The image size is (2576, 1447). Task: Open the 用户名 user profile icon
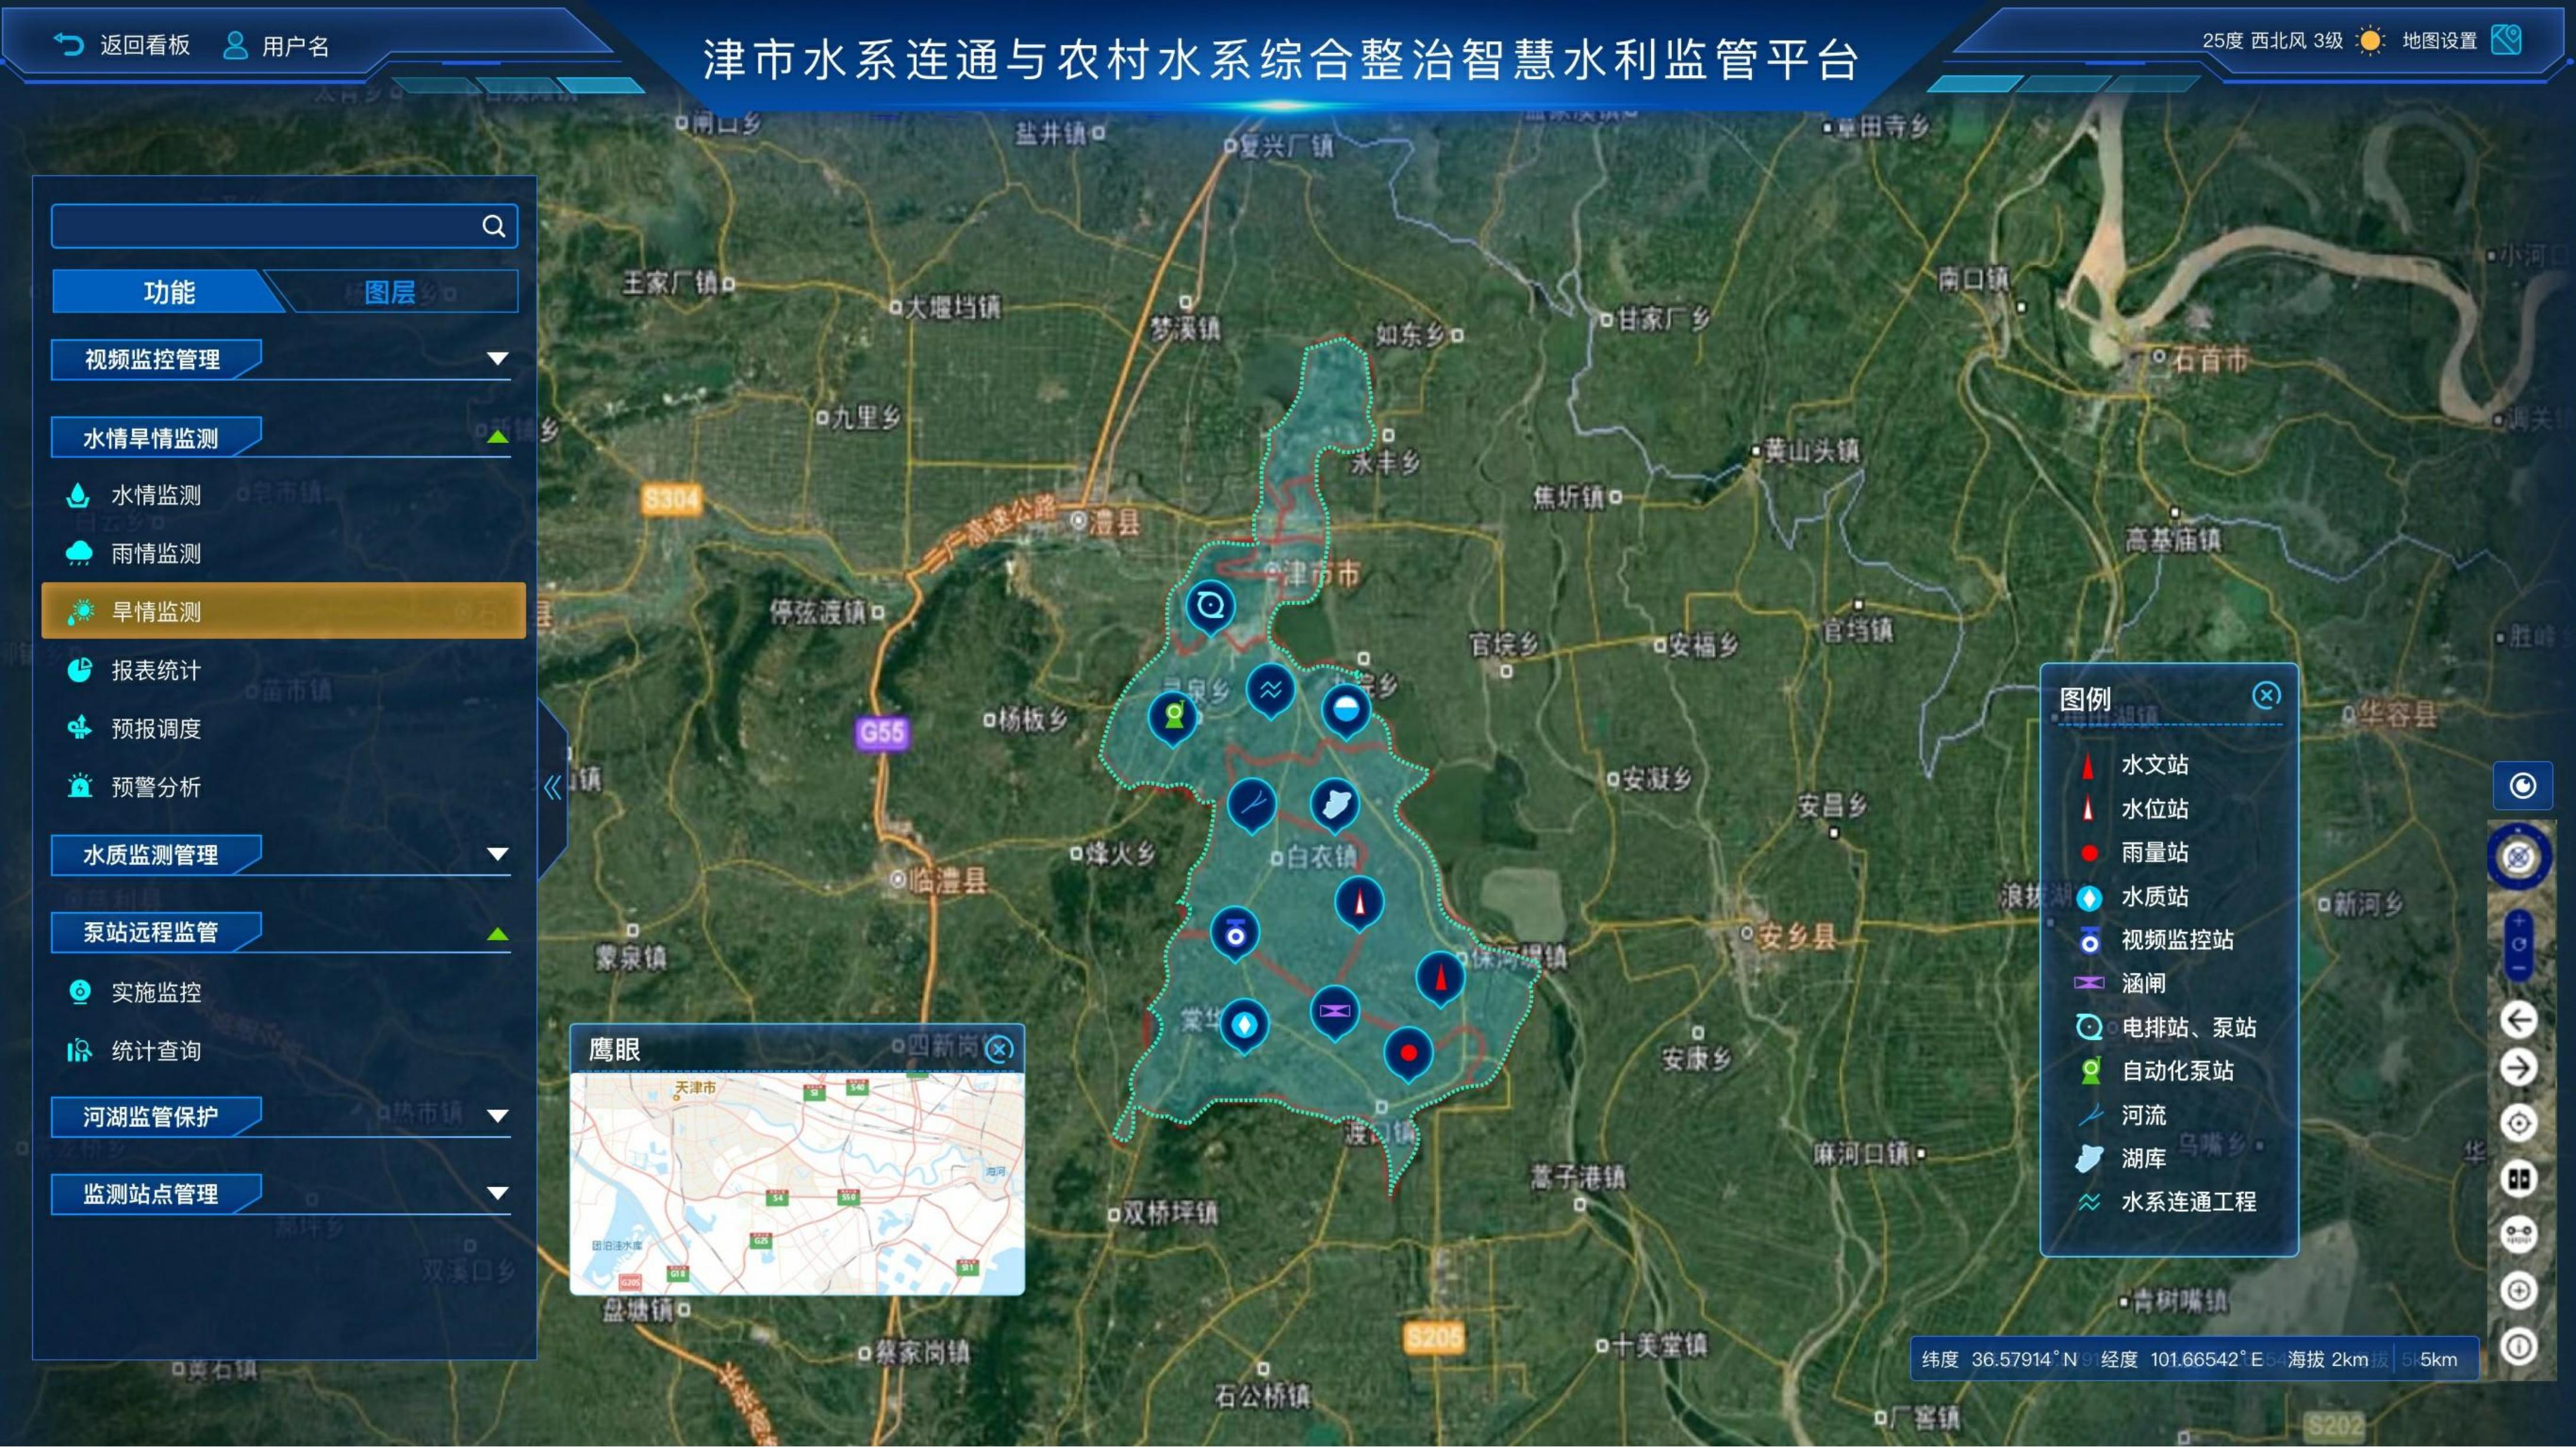pyautogui.click(x=235, y=45)
